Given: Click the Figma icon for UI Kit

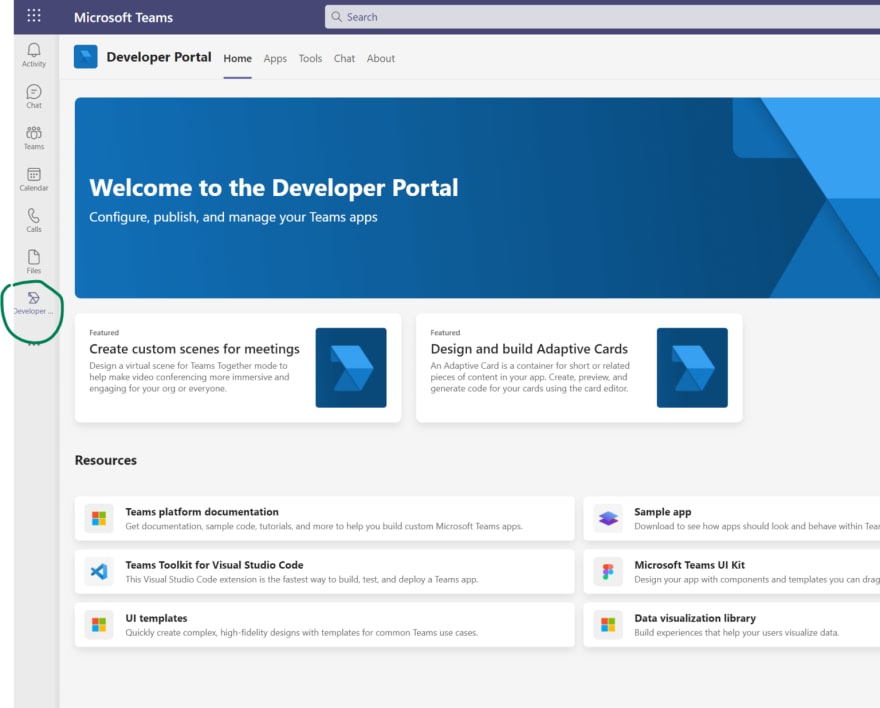Looking at the screenshot, I should 608,572.
